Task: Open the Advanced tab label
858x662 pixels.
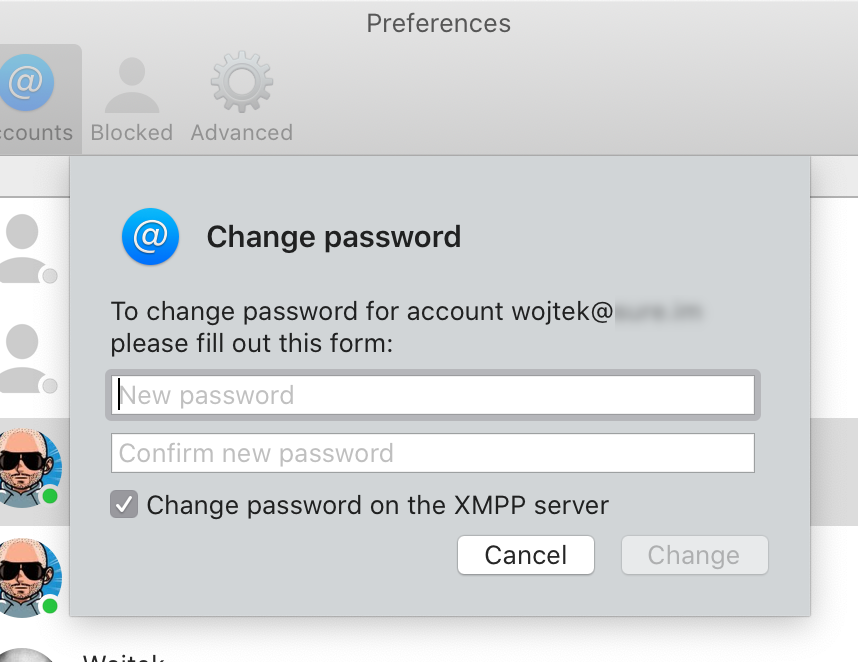Action: pos(242,133)
